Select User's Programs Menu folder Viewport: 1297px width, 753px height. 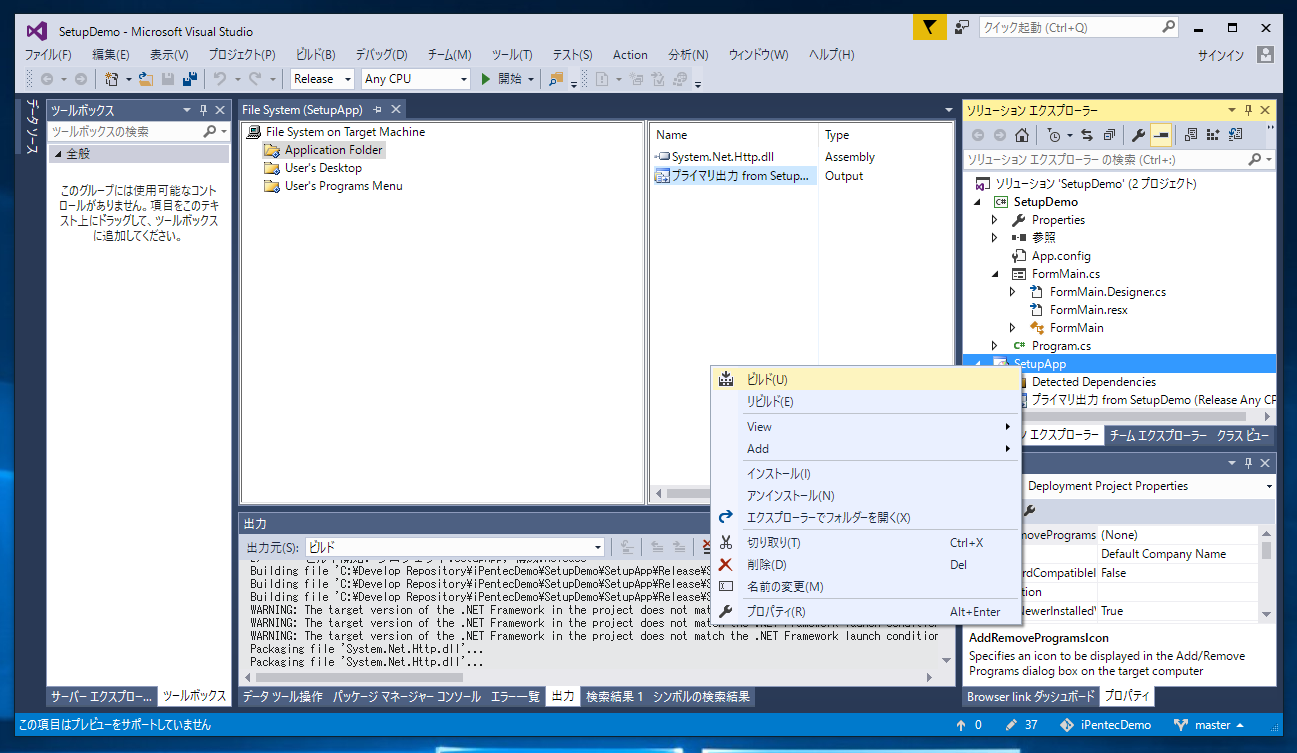(343, 186)
